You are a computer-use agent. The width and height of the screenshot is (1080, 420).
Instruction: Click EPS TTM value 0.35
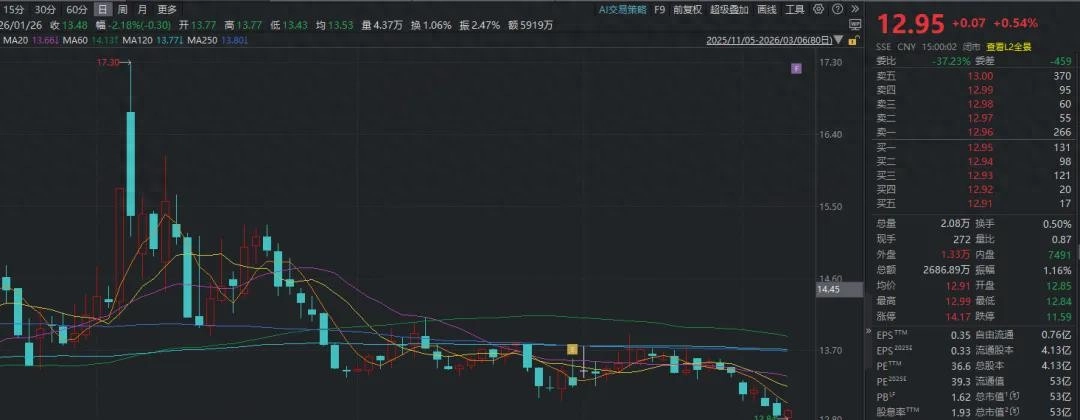[x=961, y=335]
